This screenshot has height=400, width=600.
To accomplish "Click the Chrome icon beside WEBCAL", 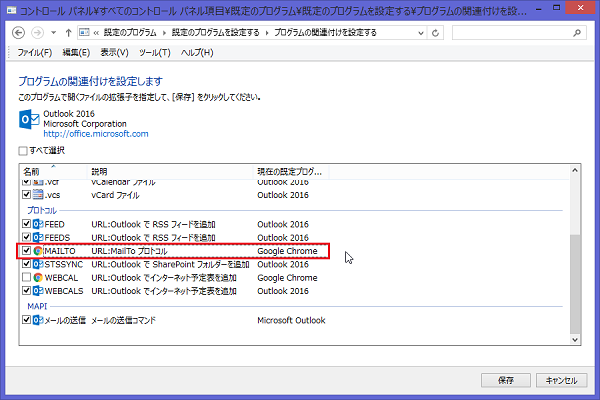I will [x=38, y=278].
